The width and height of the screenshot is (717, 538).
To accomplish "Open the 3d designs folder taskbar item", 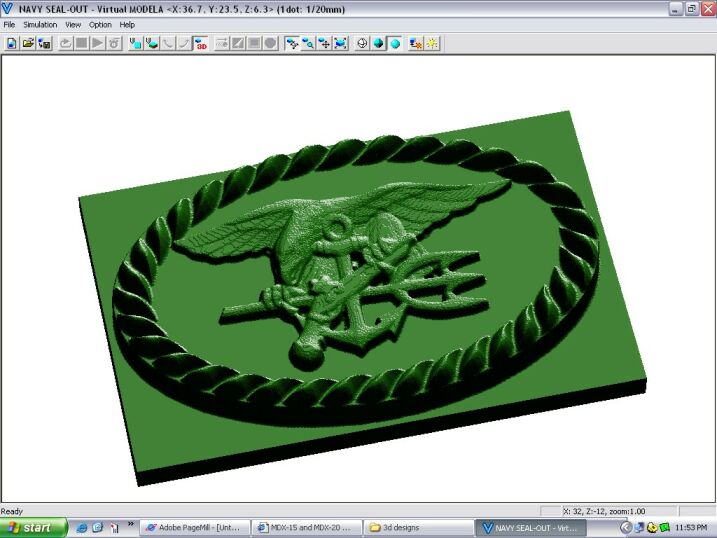I will coord(412,527).
